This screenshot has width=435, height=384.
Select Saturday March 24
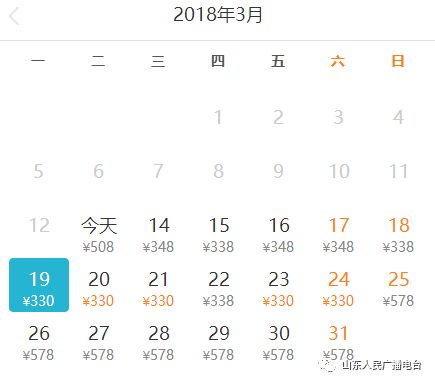(339, 288)
